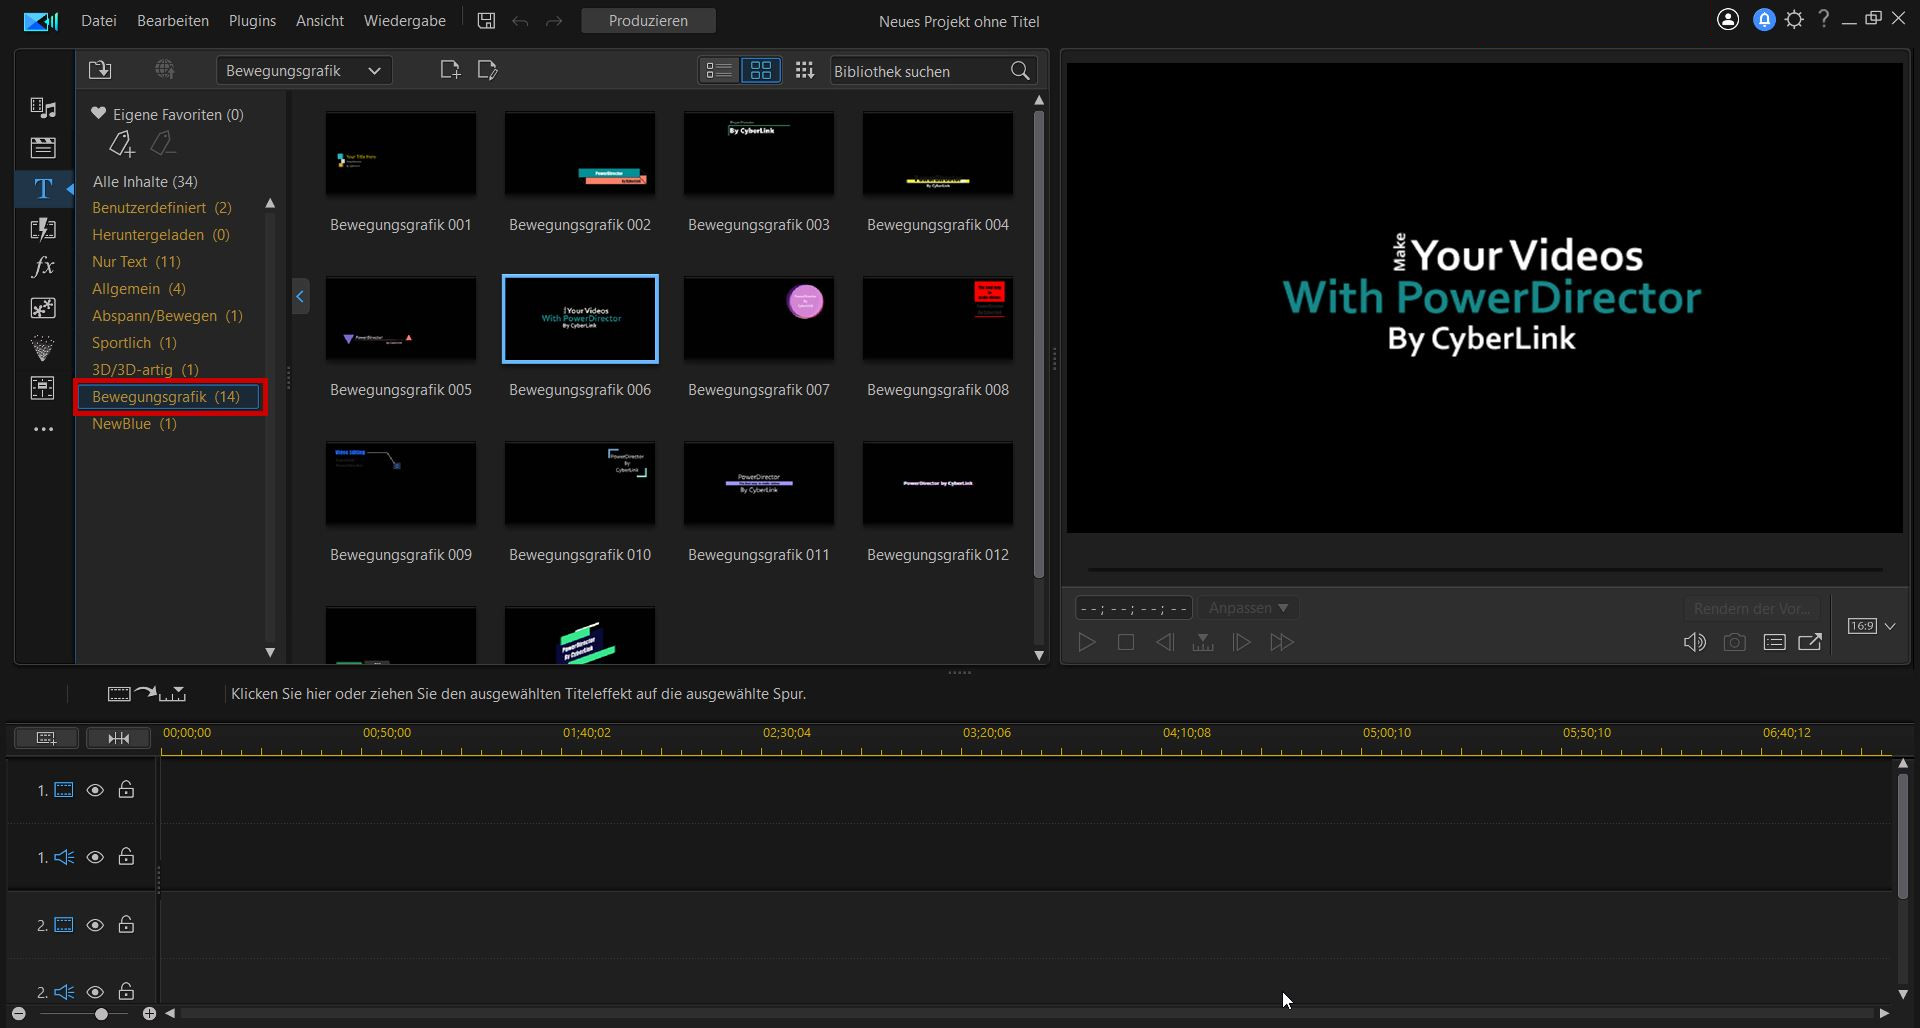The height and width of the screenshot is (1028, 1920).
Task: Click the save project icon
Action: tap(486, 21)
